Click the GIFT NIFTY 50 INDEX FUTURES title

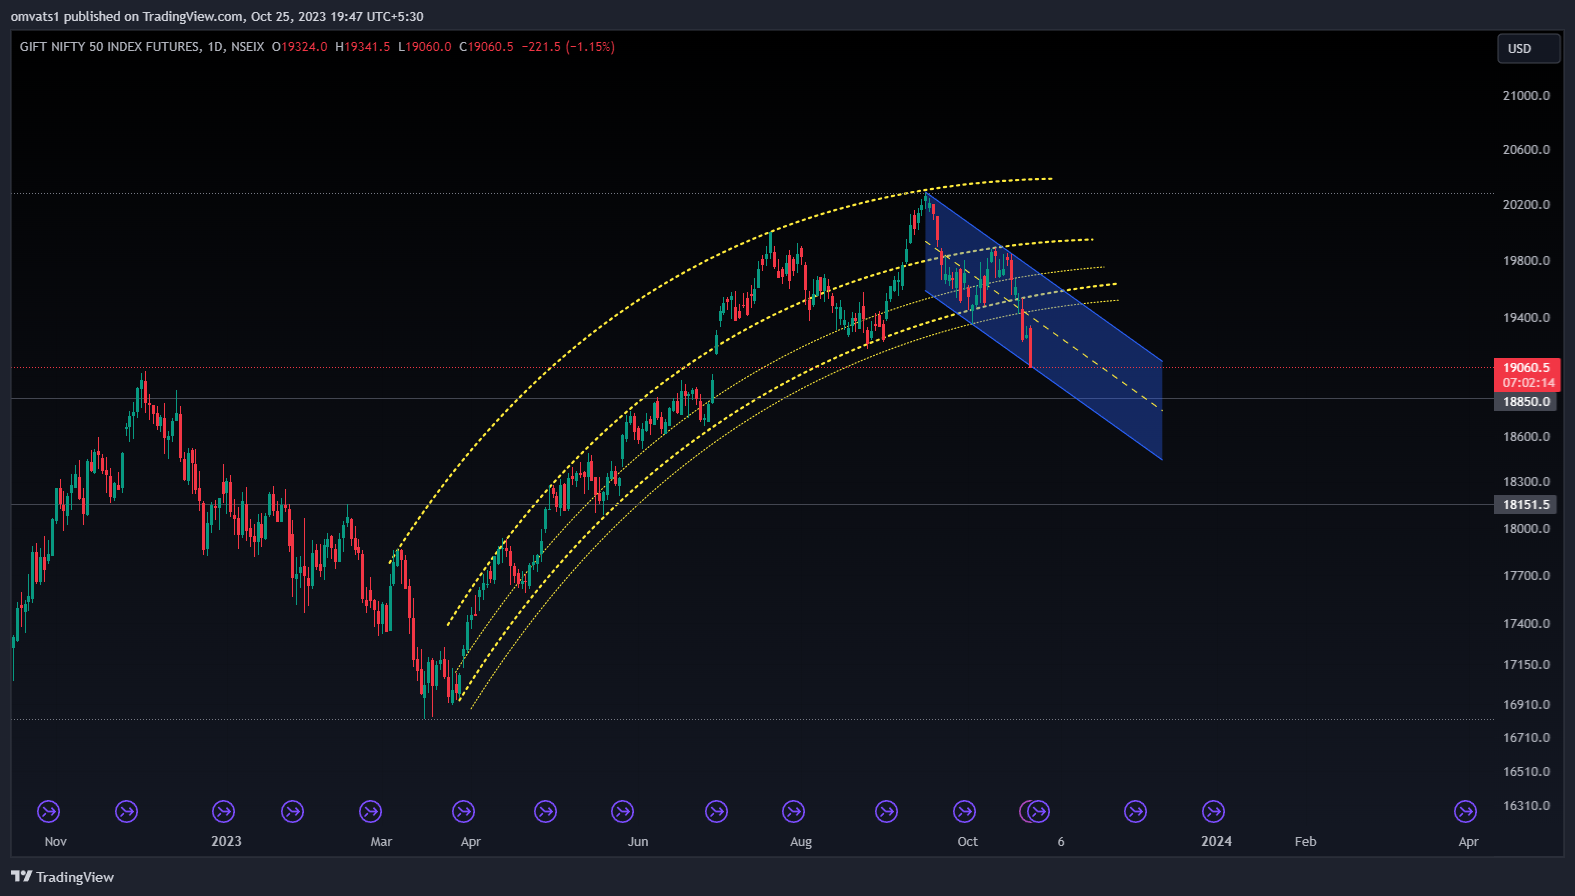coord(109,47)
